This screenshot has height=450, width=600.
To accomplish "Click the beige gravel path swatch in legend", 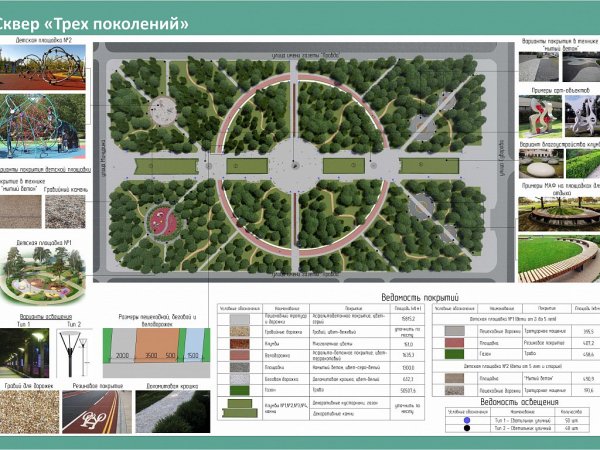I will click(240, 331).
